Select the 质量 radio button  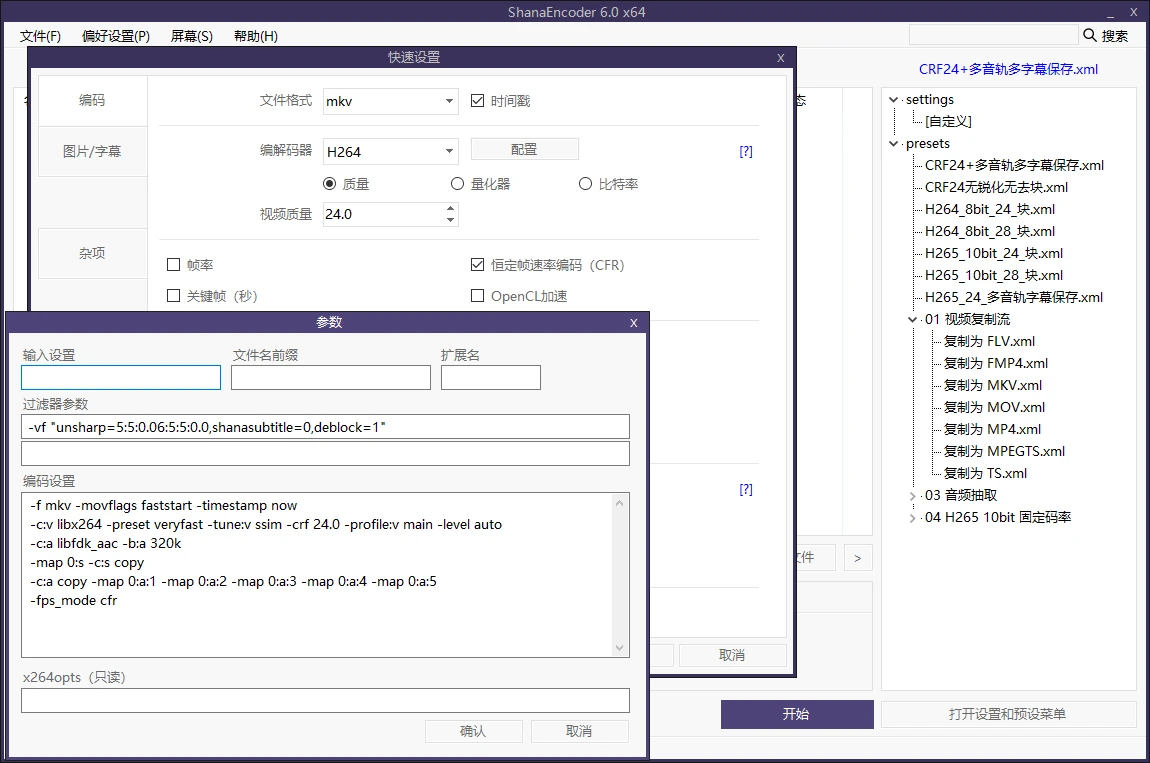pyautogui.click(x=329, y=183)
